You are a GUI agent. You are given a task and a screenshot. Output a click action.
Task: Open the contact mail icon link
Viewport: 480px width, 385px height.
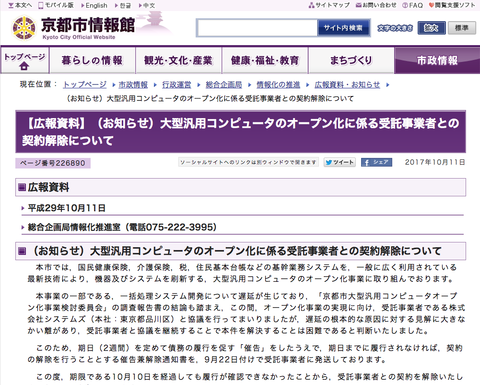click(x=376, y=5)
